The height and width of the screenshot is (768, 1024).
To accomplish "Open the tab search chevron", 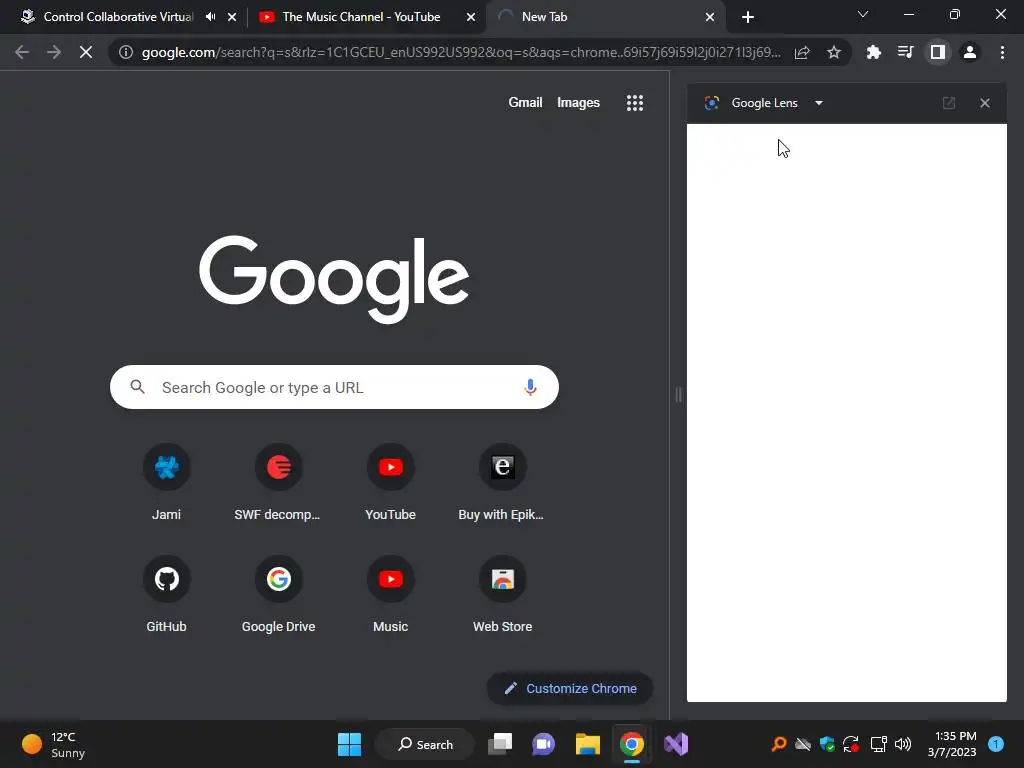I will pyautogui.click(x=863, y=14).
